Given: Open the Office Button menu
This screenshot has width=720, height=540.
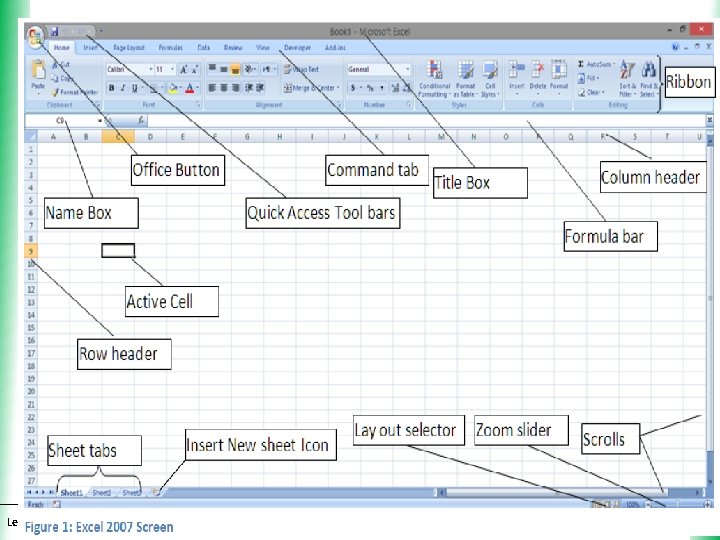Looking at the screenshot, I should click(x=35, y=36).
